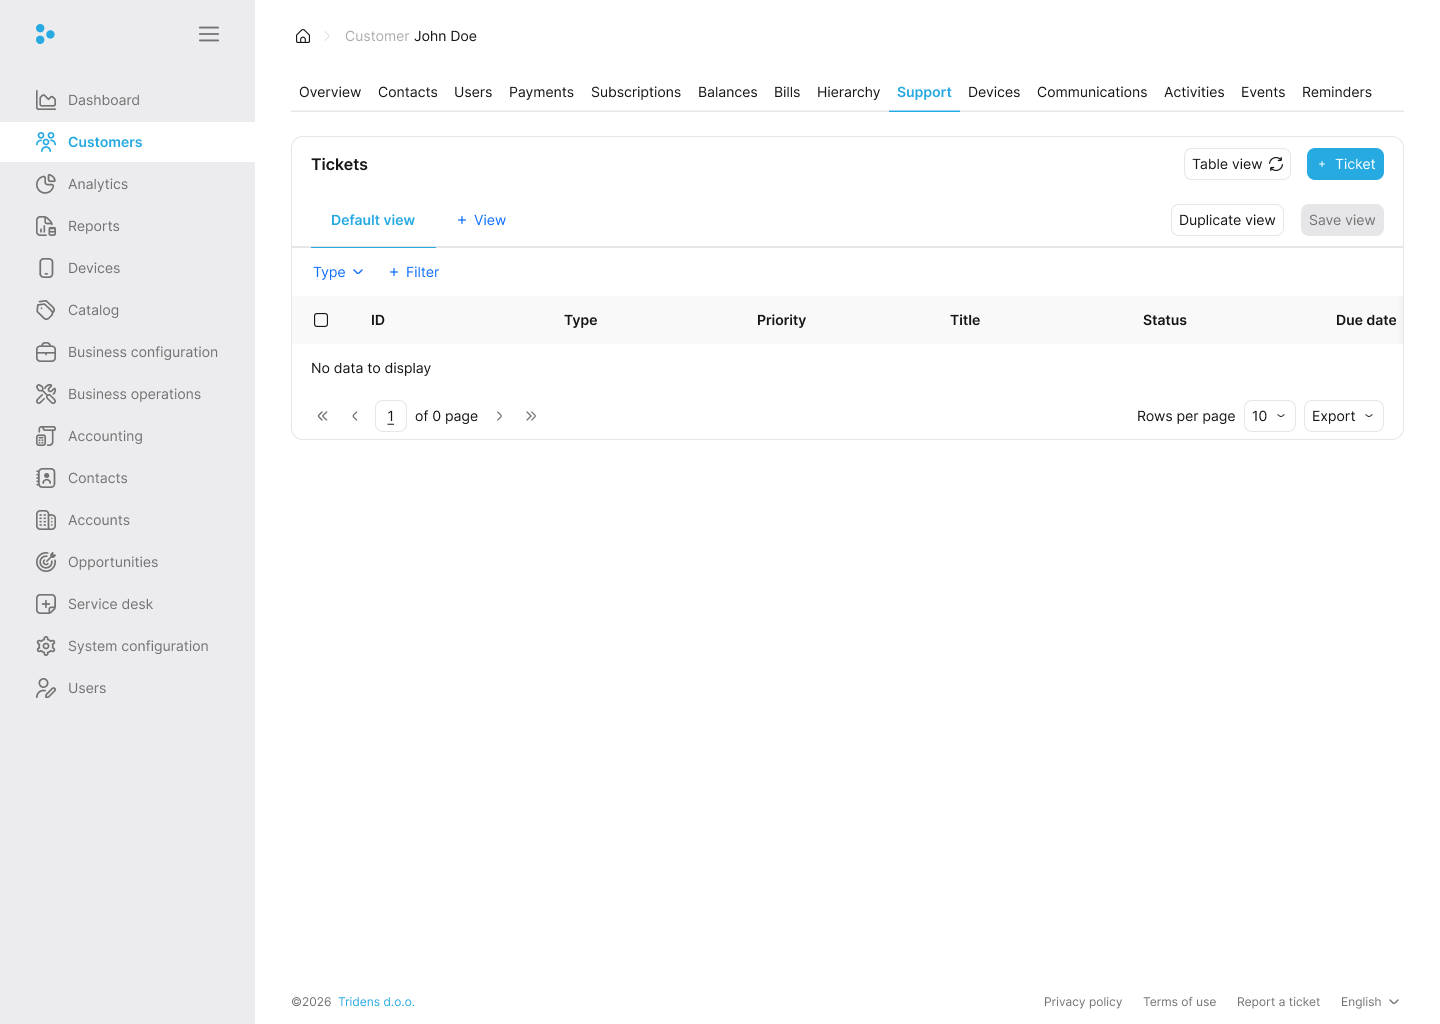
Task: Collapse sidebar with hamburger menu icon
Action: 209,34
